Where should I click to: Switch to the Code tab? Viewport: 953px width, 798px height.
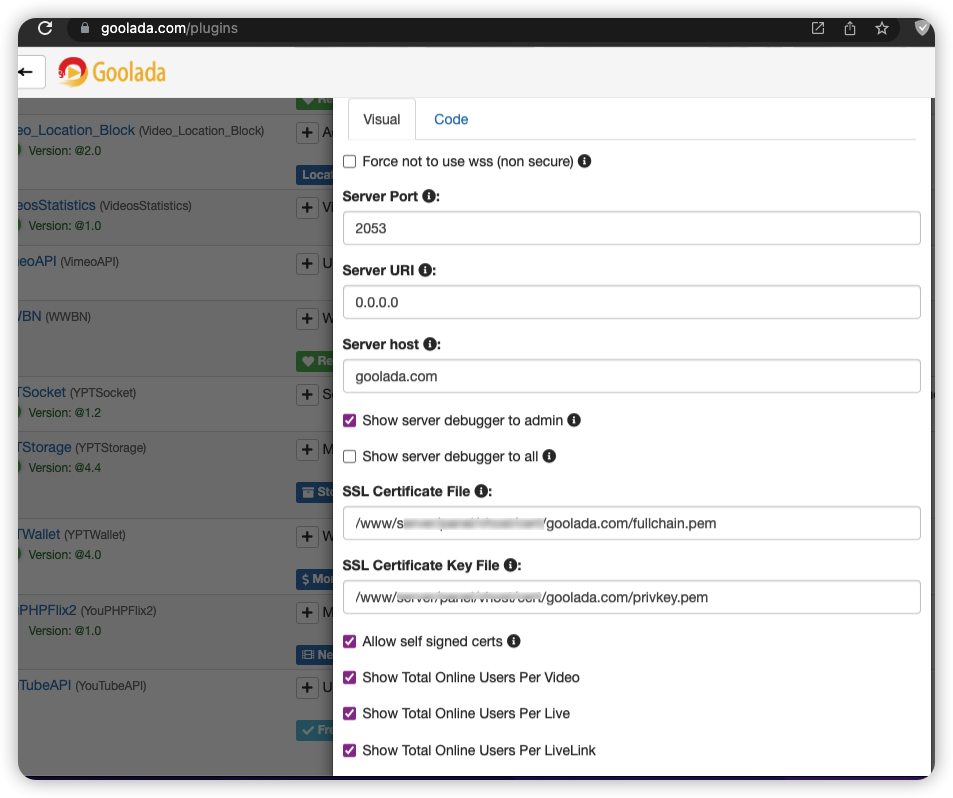coord(450,119)
